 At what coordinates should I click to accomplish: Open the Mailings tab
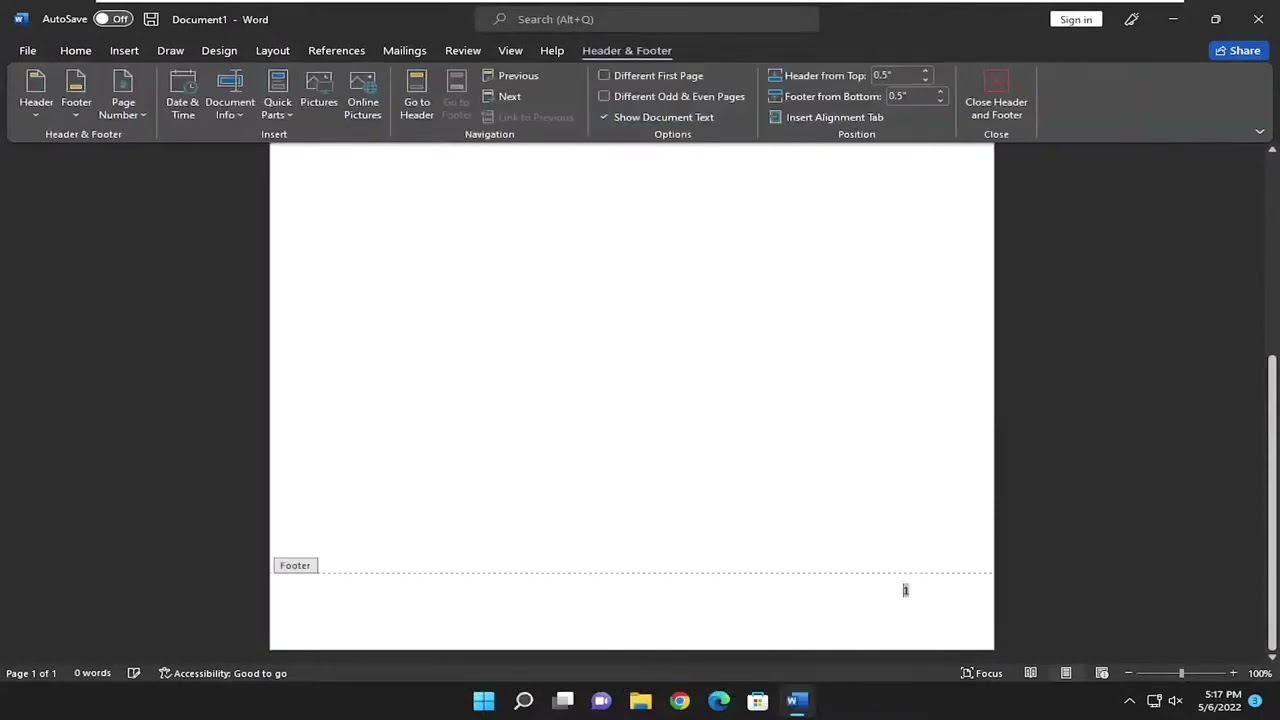point(404,50)
